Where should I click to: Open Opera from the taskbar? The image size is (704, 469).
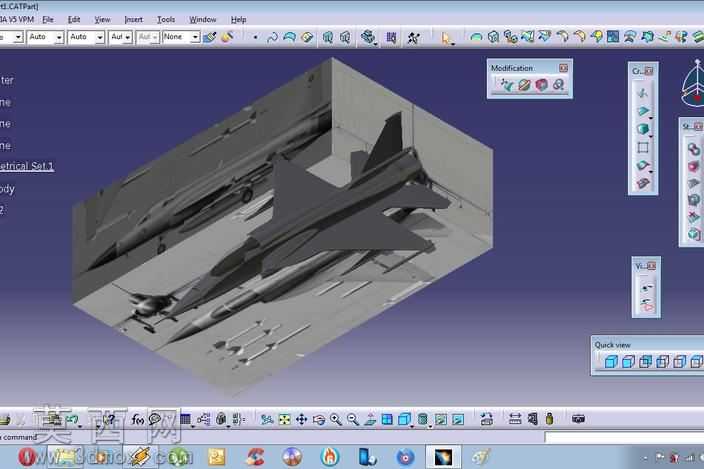(x=26, y=457)
